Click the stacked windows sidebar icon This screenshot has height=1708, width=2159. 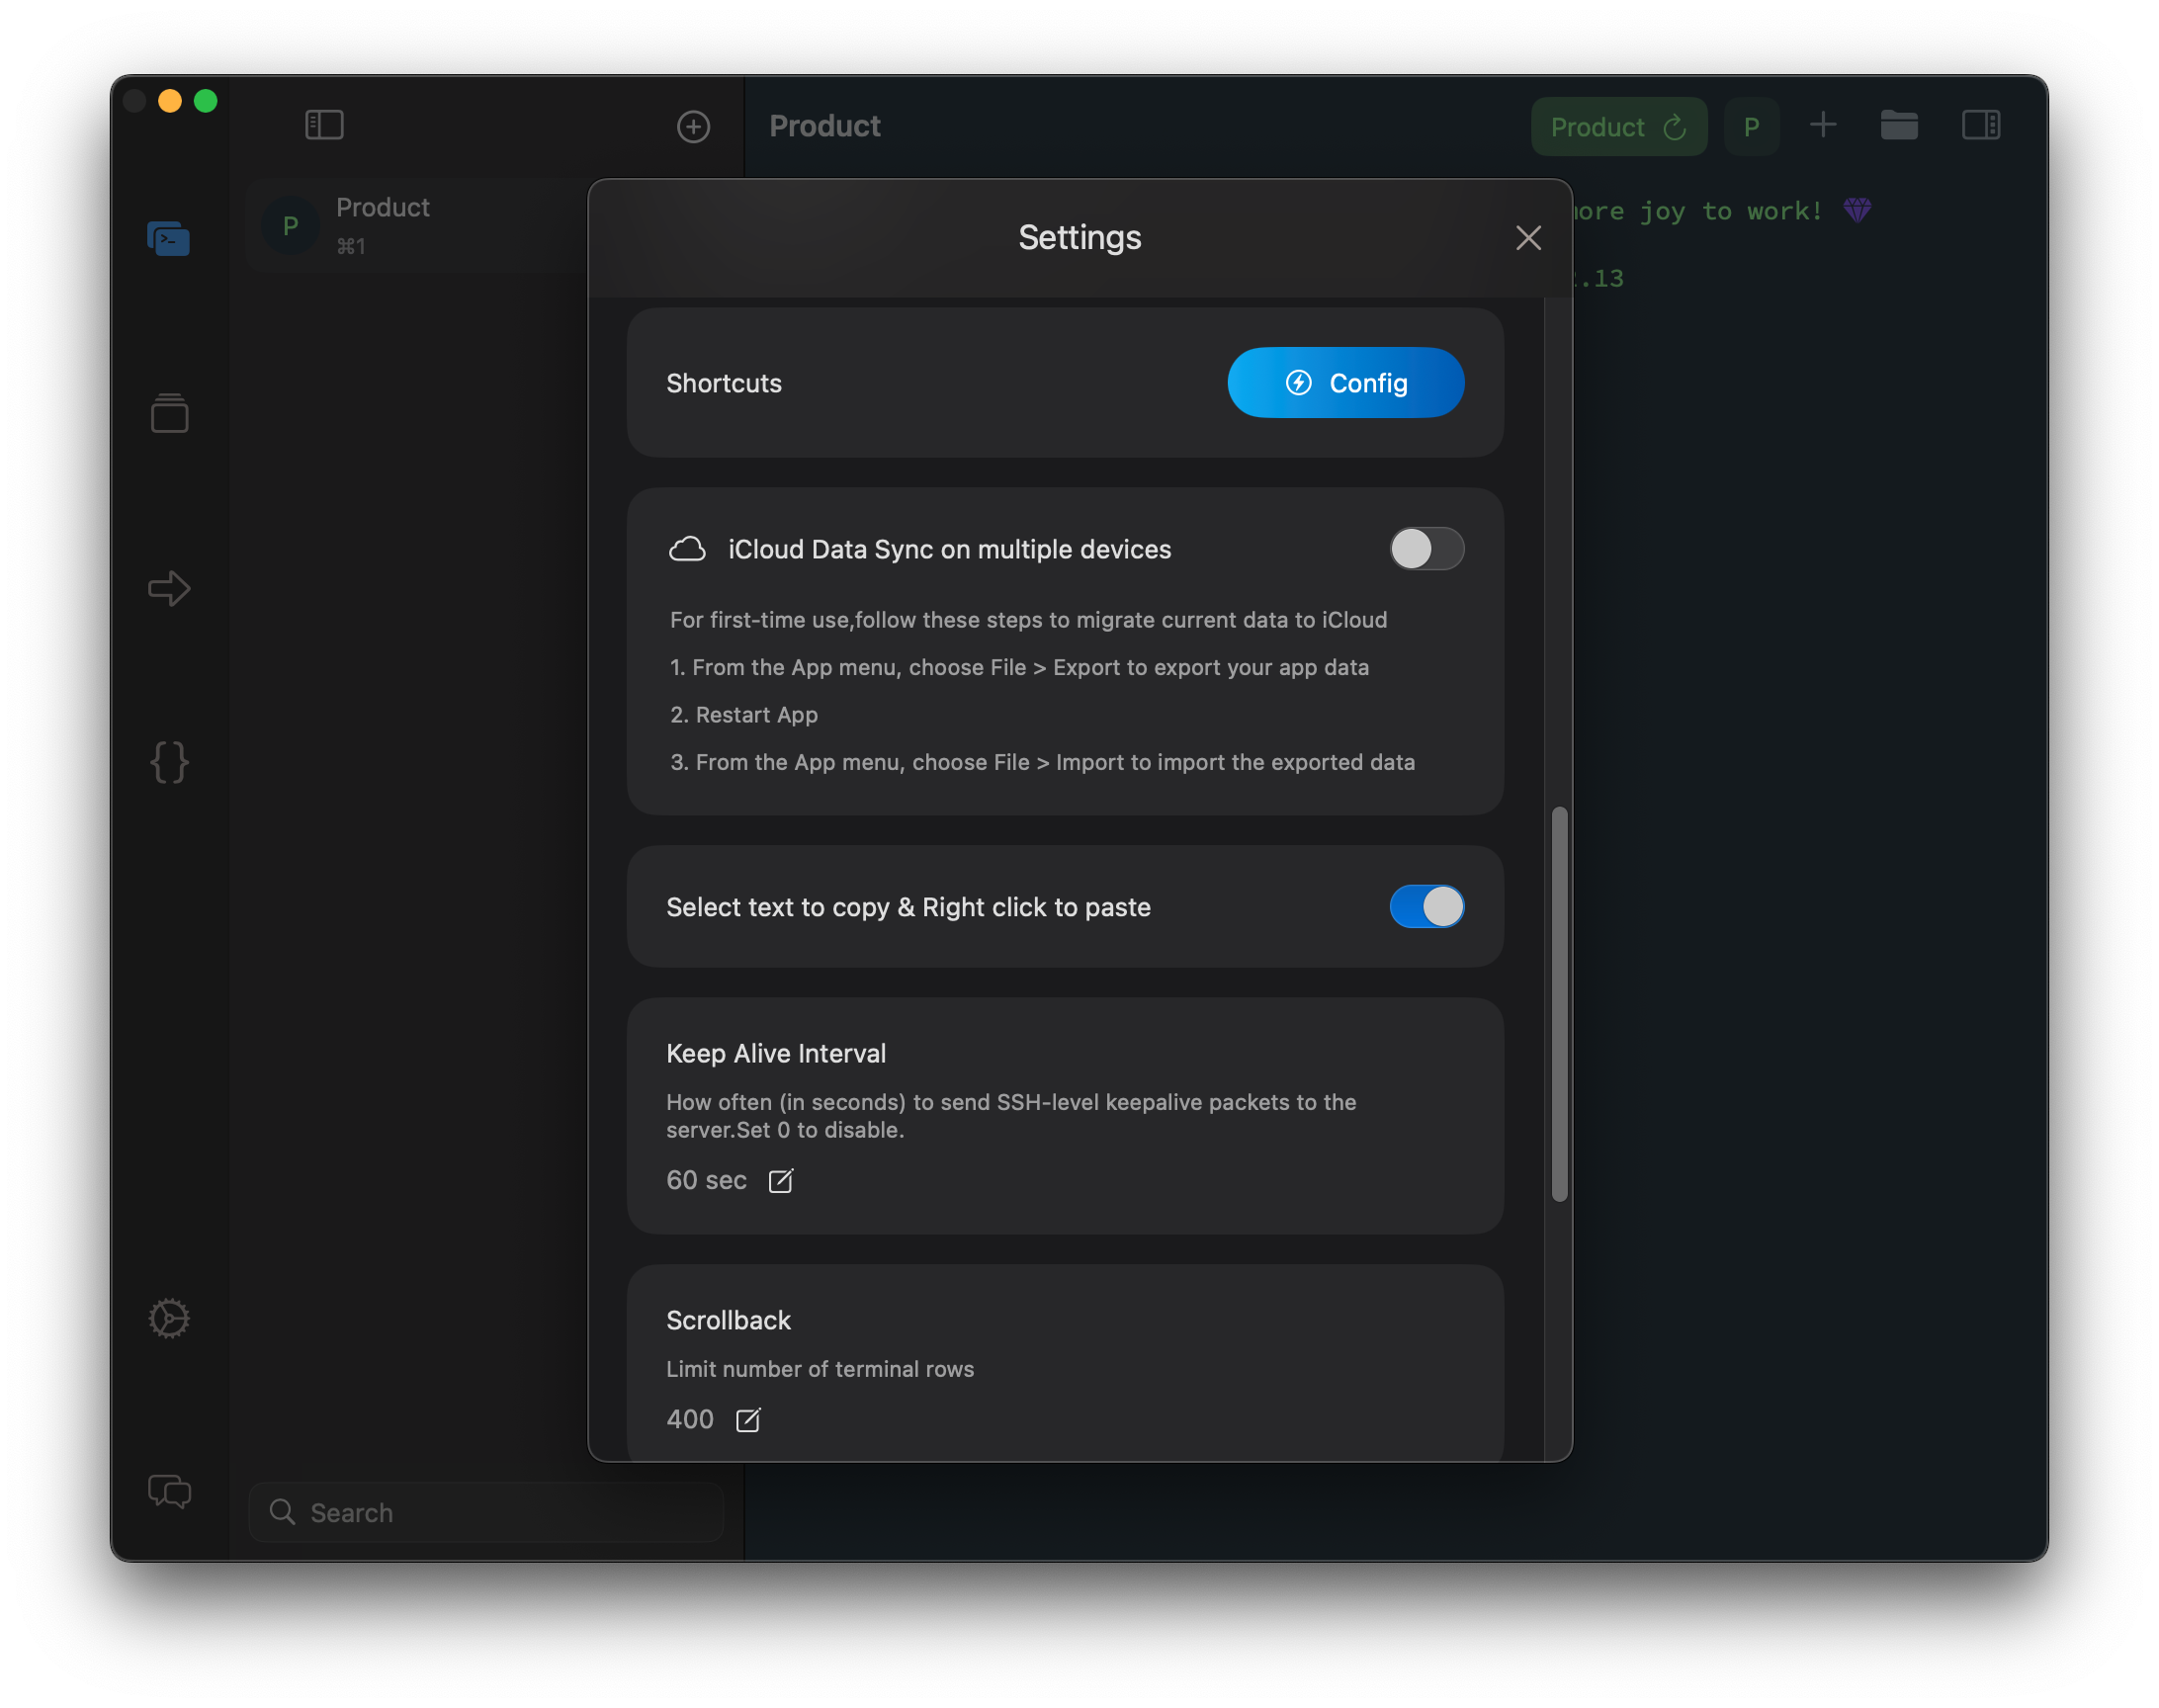click(x=169, y=413)
